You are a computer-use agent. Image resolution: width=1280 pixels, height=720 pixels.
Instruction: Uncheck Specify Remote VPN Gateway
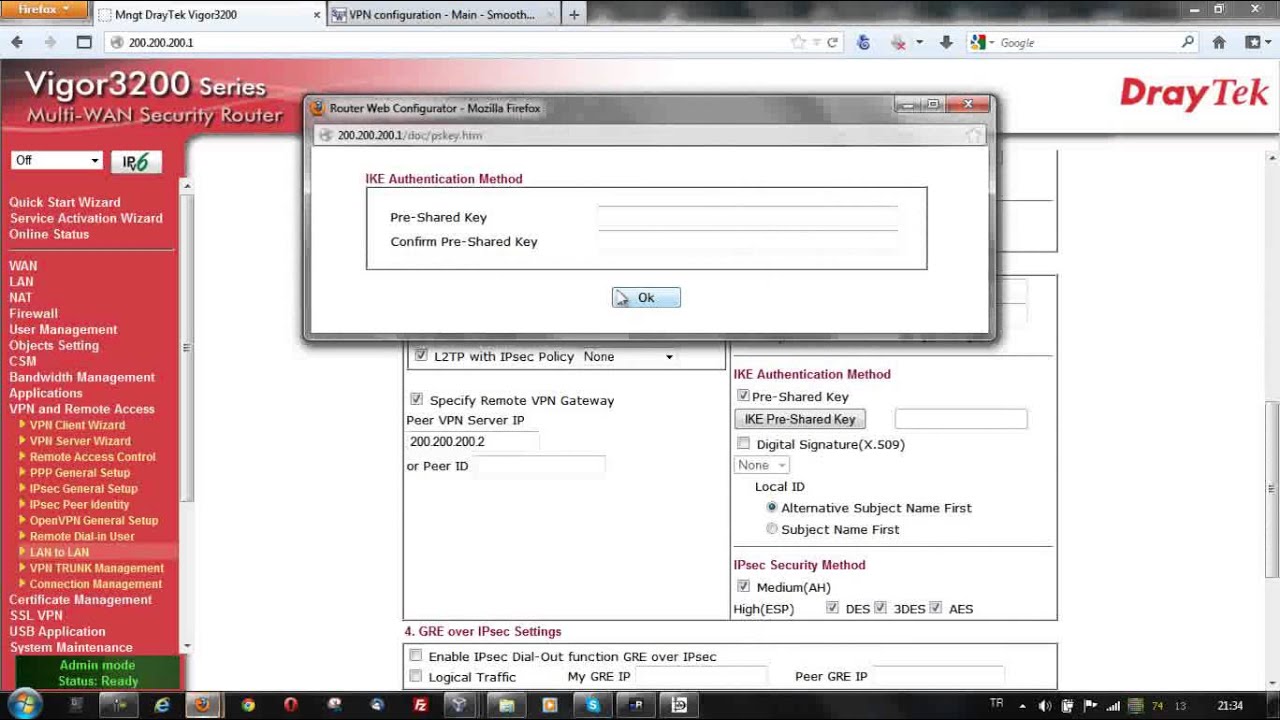click(x=416, y=399)
